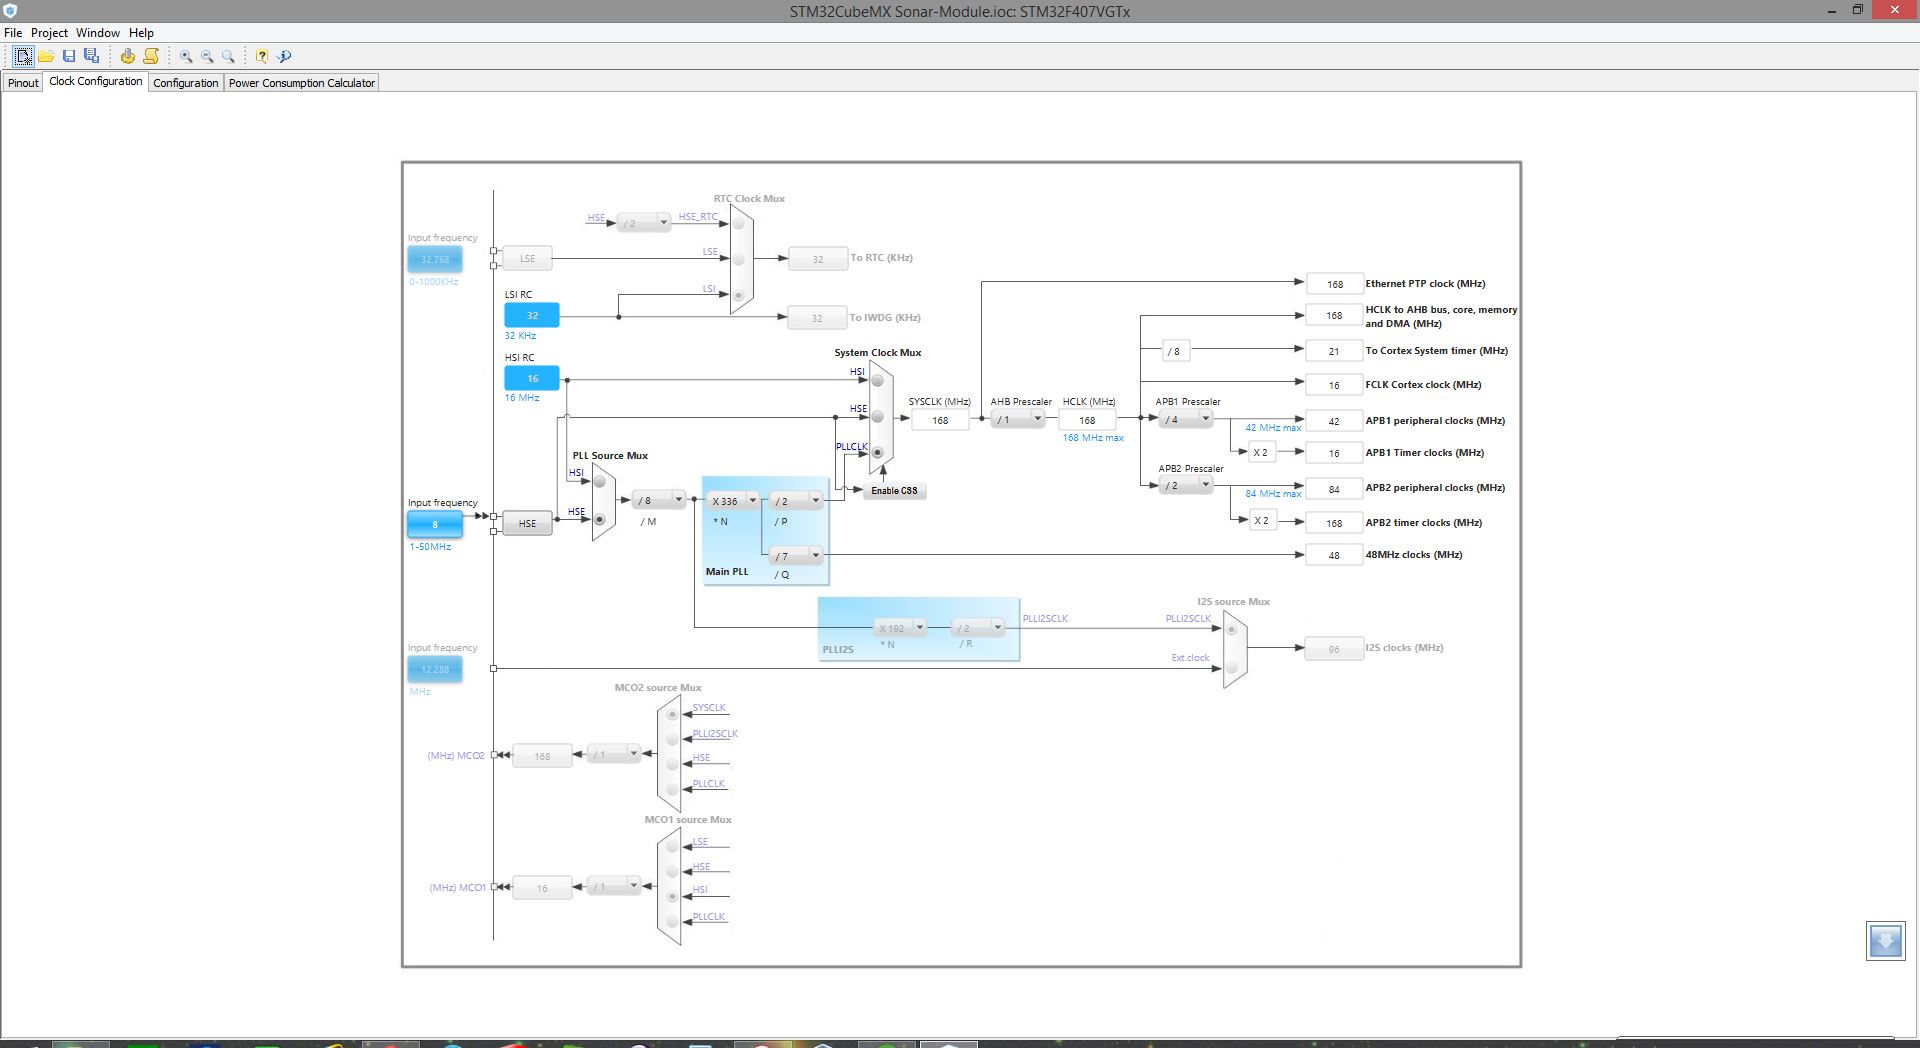1920x1048 pixels.
Task: Select Ext.clock in I2S source Mux
Action: 1232,667
